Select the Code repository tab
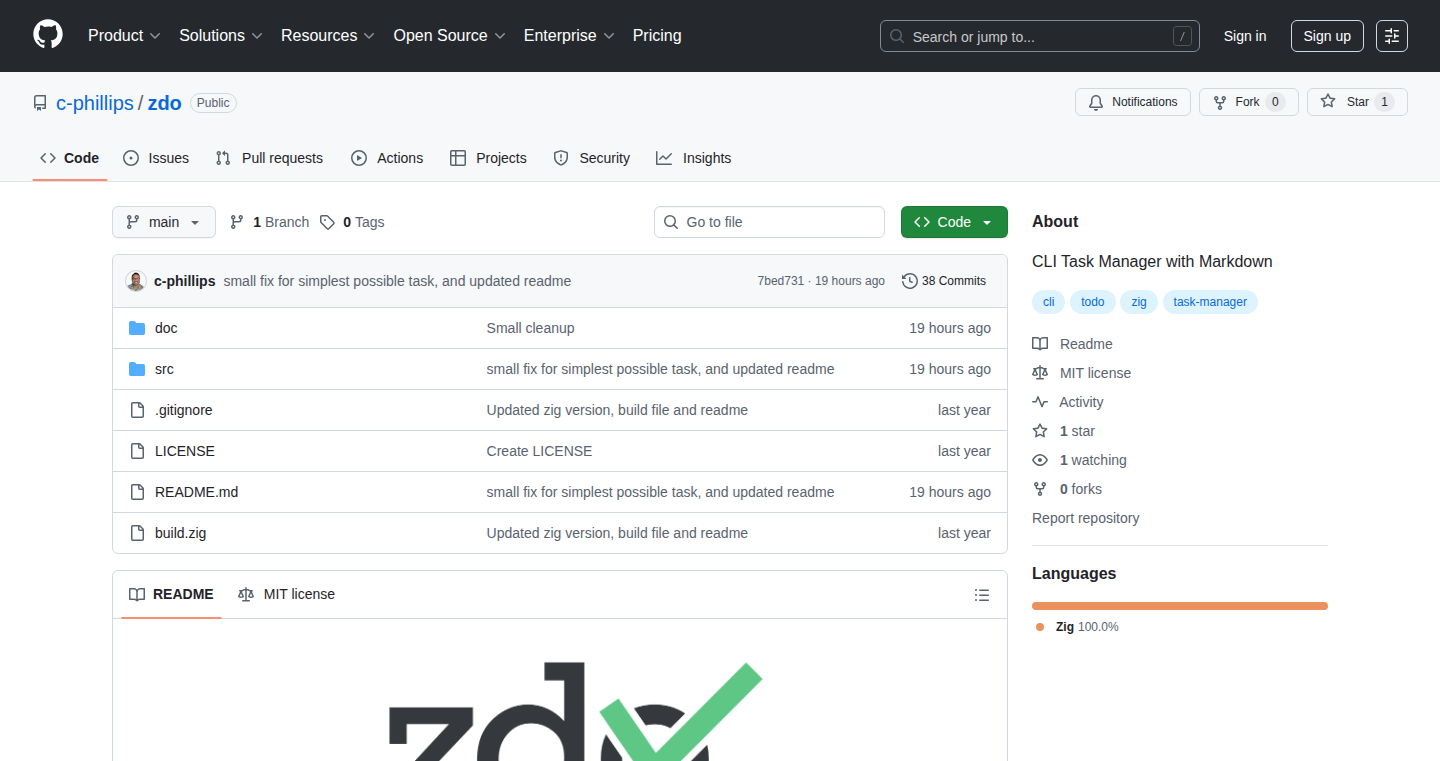Screen dimensions: 1440x761 pos(70,158)
